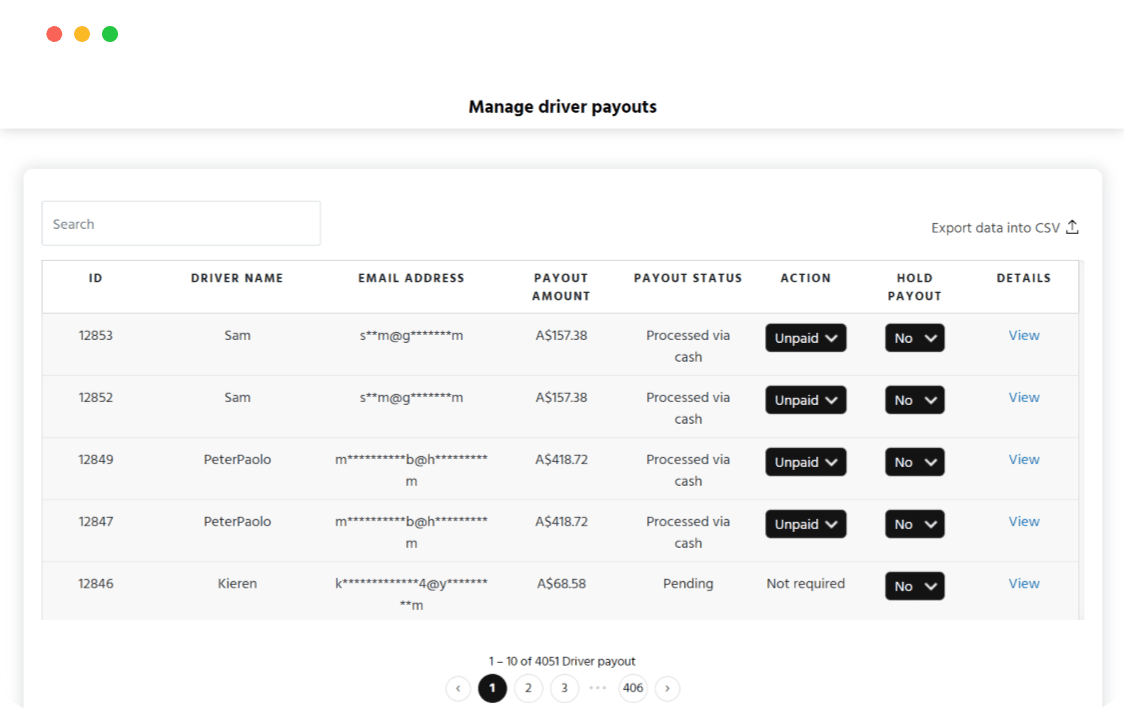Click Export data into CSV
This screenshot has height=712, width=1124.
(x=994, y=227)
